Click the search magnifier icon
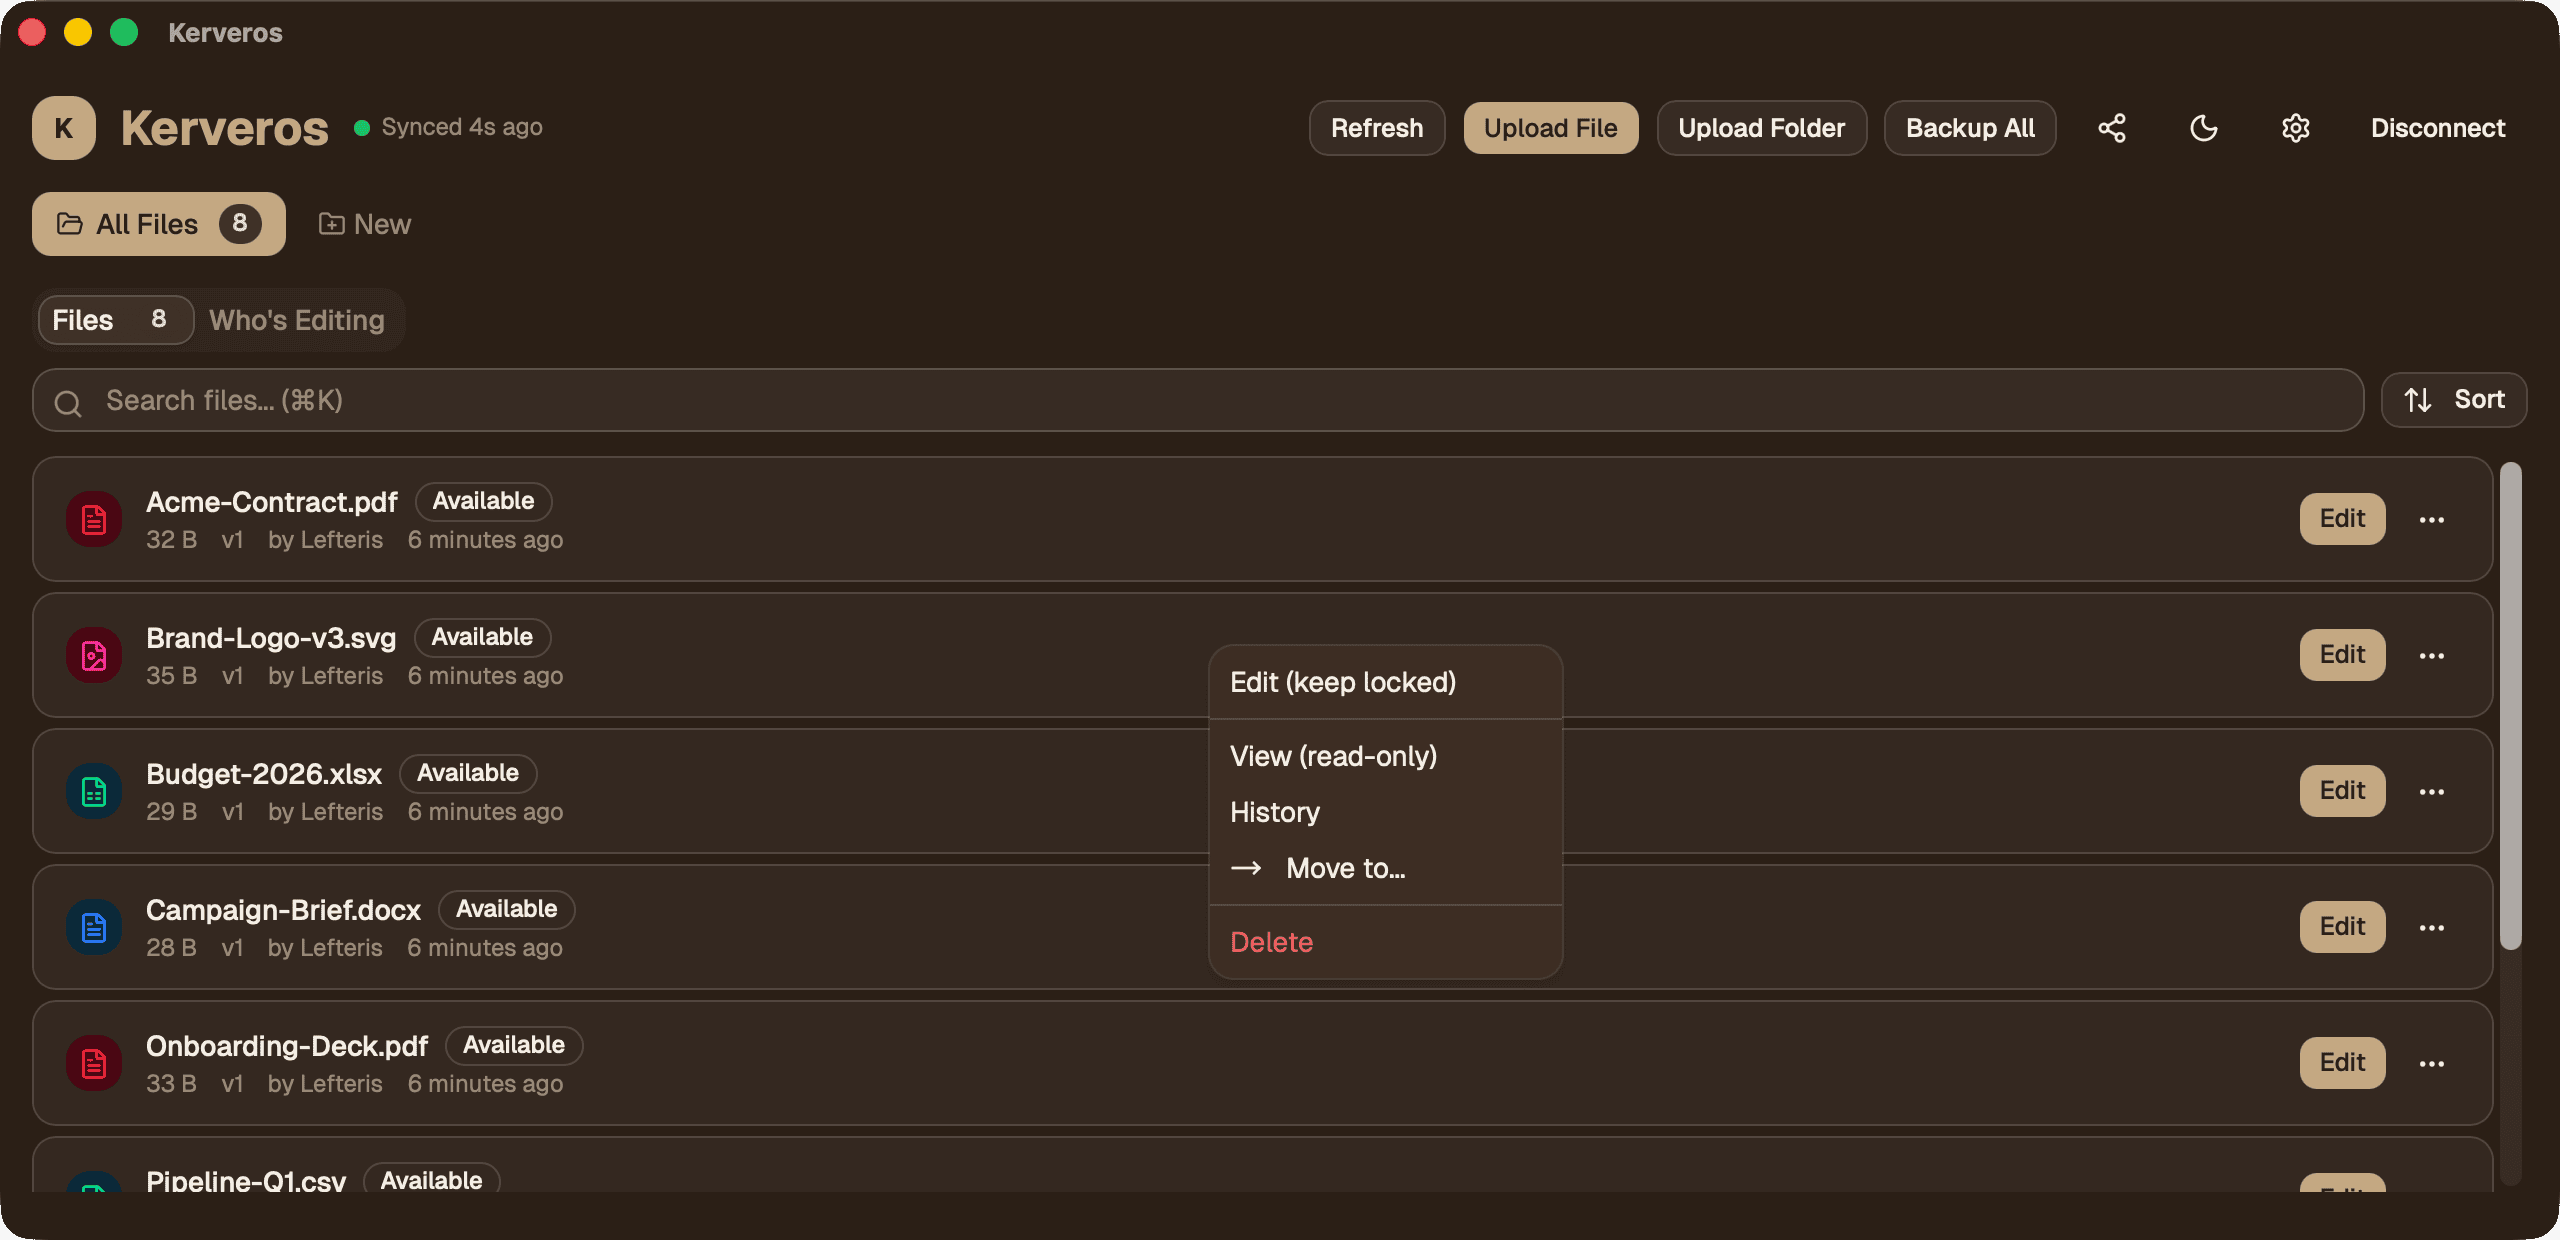Screen dimensions: 2560x1240 point(68,402)
